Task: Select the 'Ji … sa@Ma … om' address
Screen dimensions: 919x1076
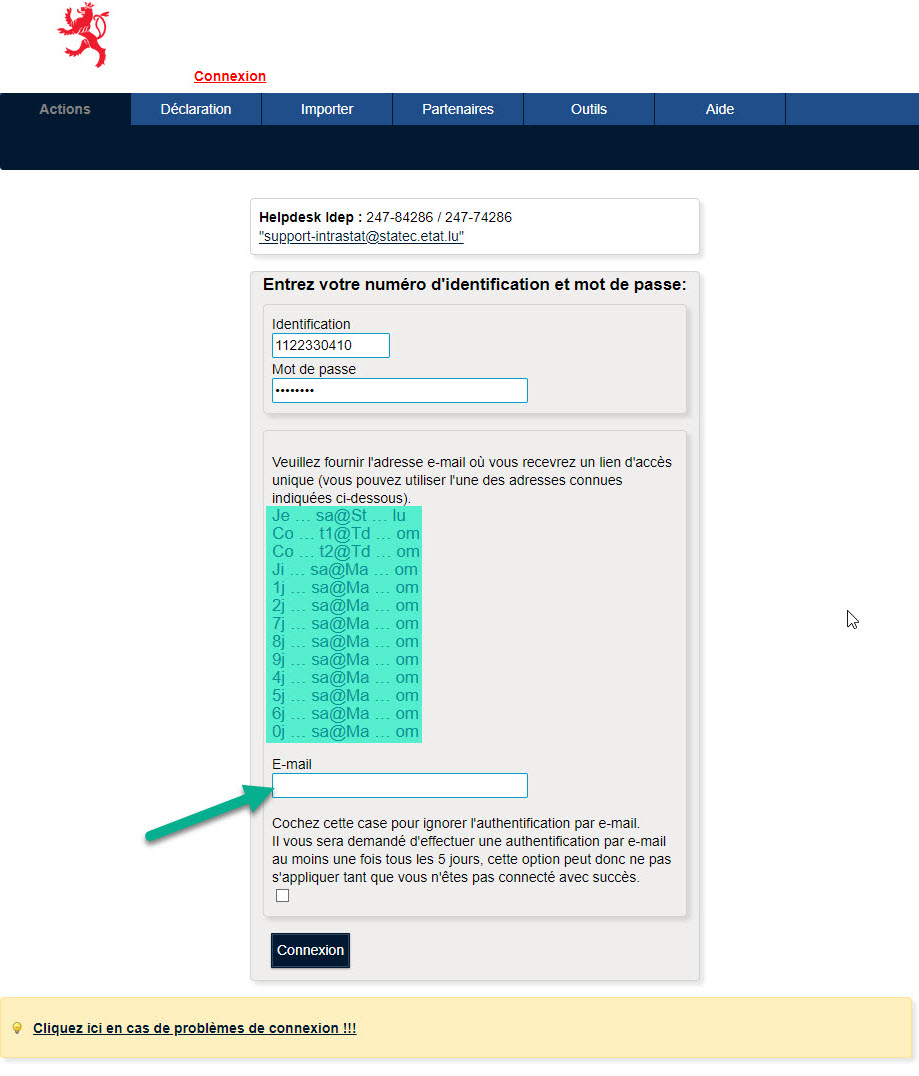Action: pyautogui.click(x=345, y=570)
